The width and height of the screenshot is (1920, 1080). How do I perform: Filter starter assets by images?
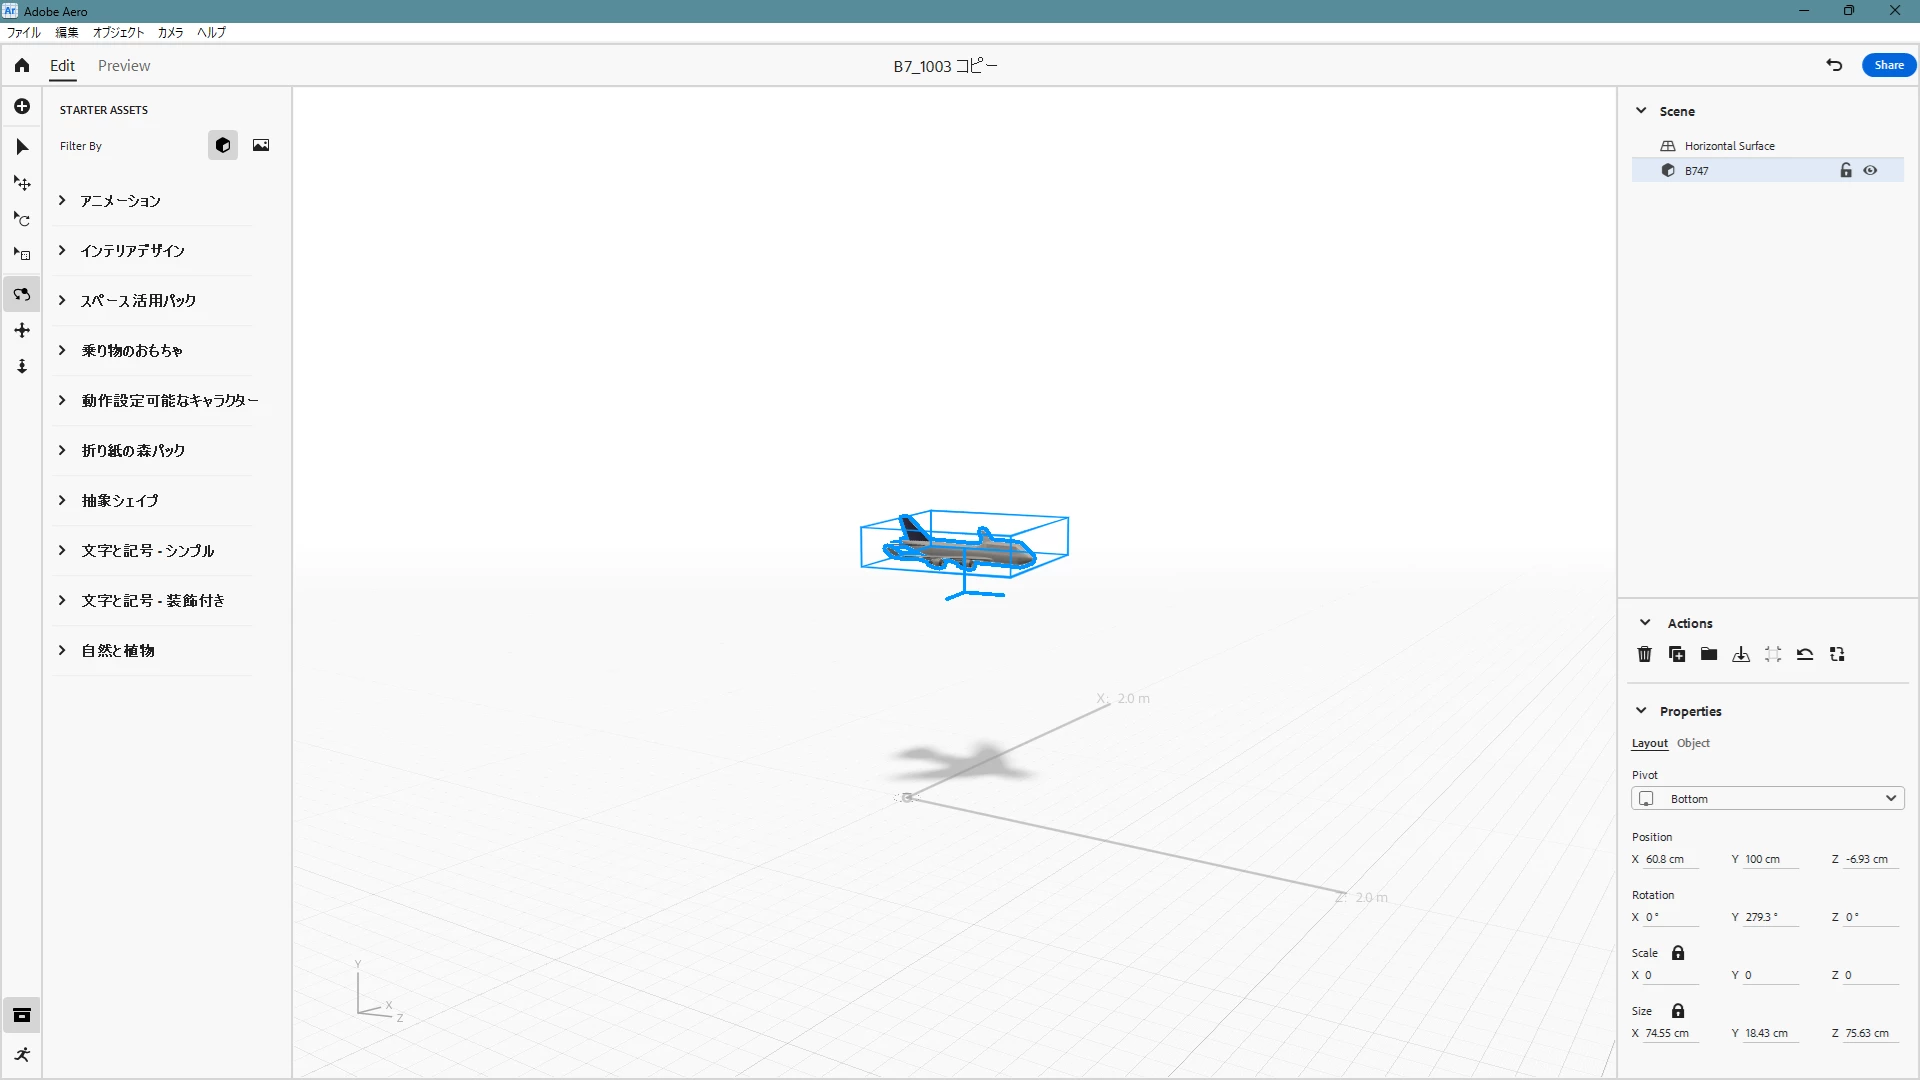tap(261, 145)
